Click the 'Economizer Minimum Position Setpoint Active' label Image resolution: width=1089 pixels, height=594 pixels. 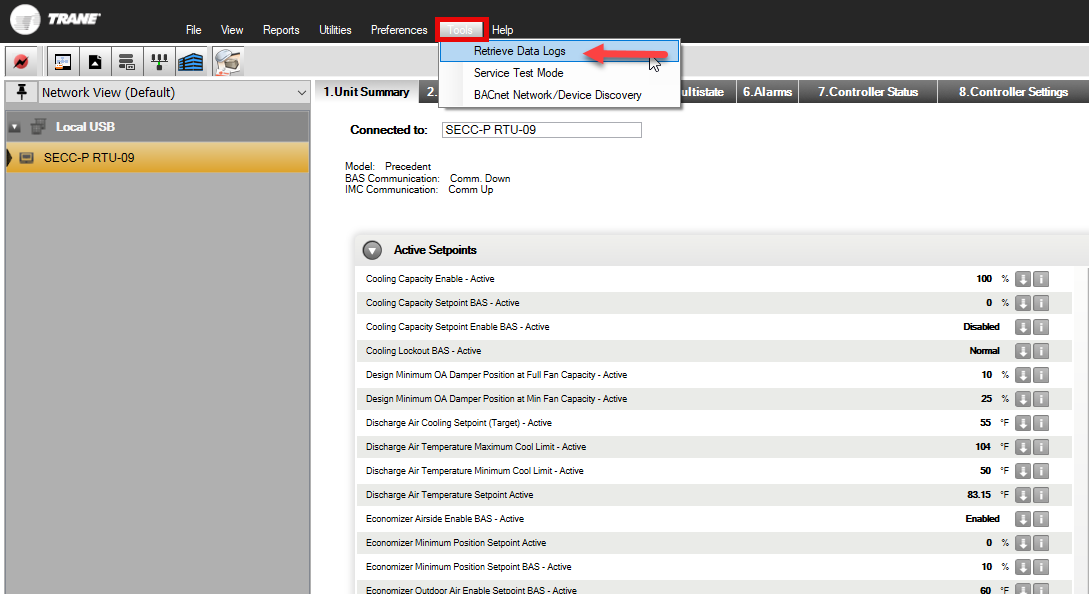click(x=456, y=543)
